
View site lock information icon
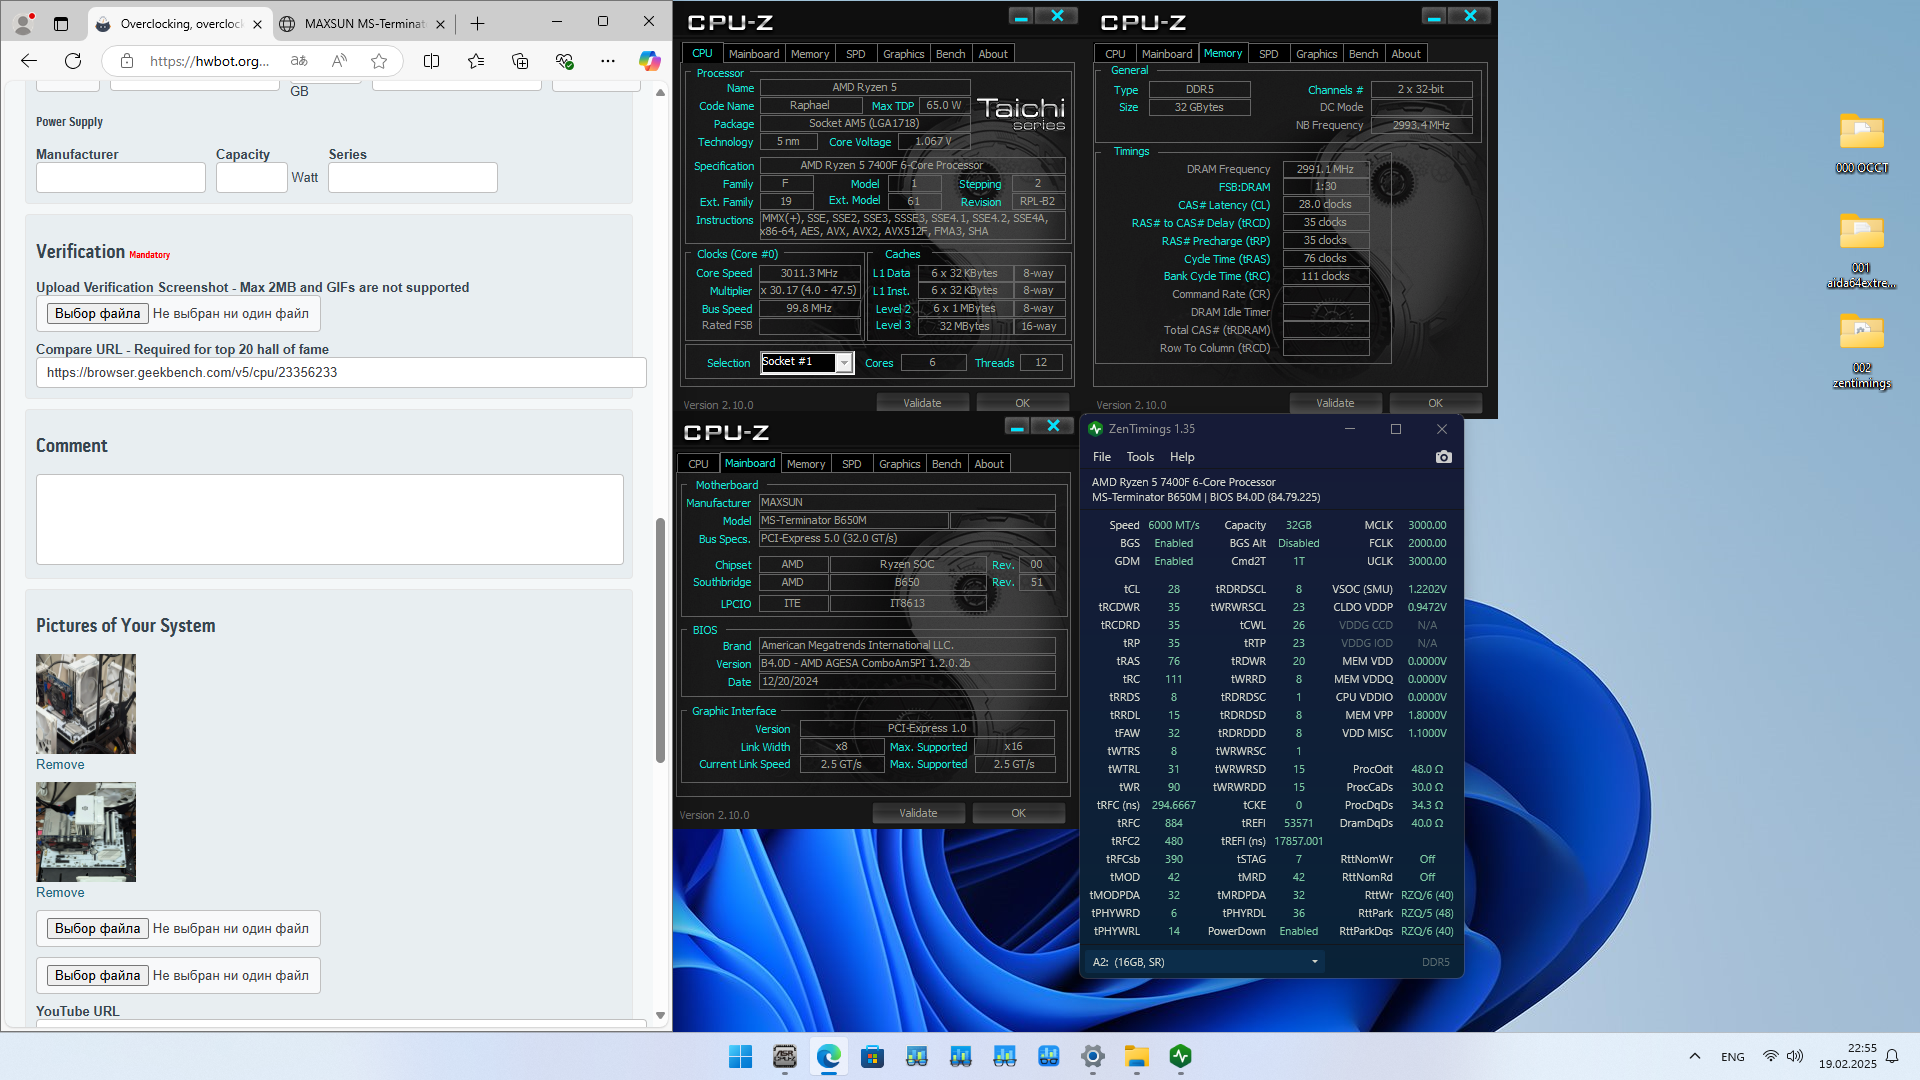point(127,61)
